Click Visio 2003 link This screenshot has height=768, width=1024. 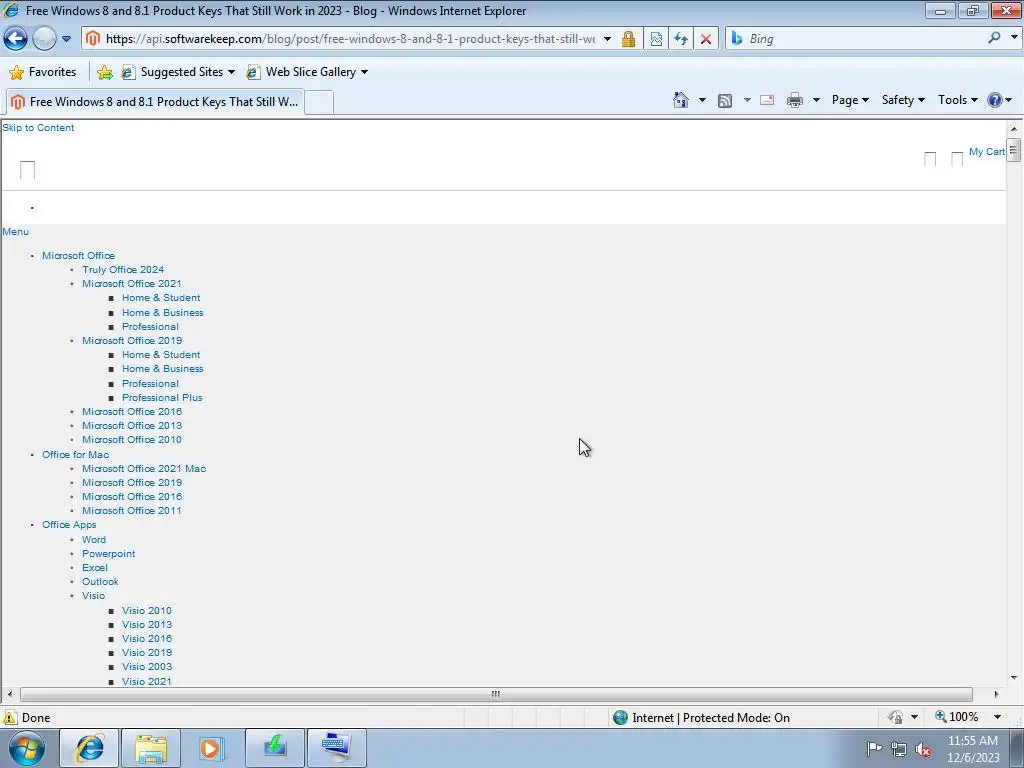click(x=147, y=666)
